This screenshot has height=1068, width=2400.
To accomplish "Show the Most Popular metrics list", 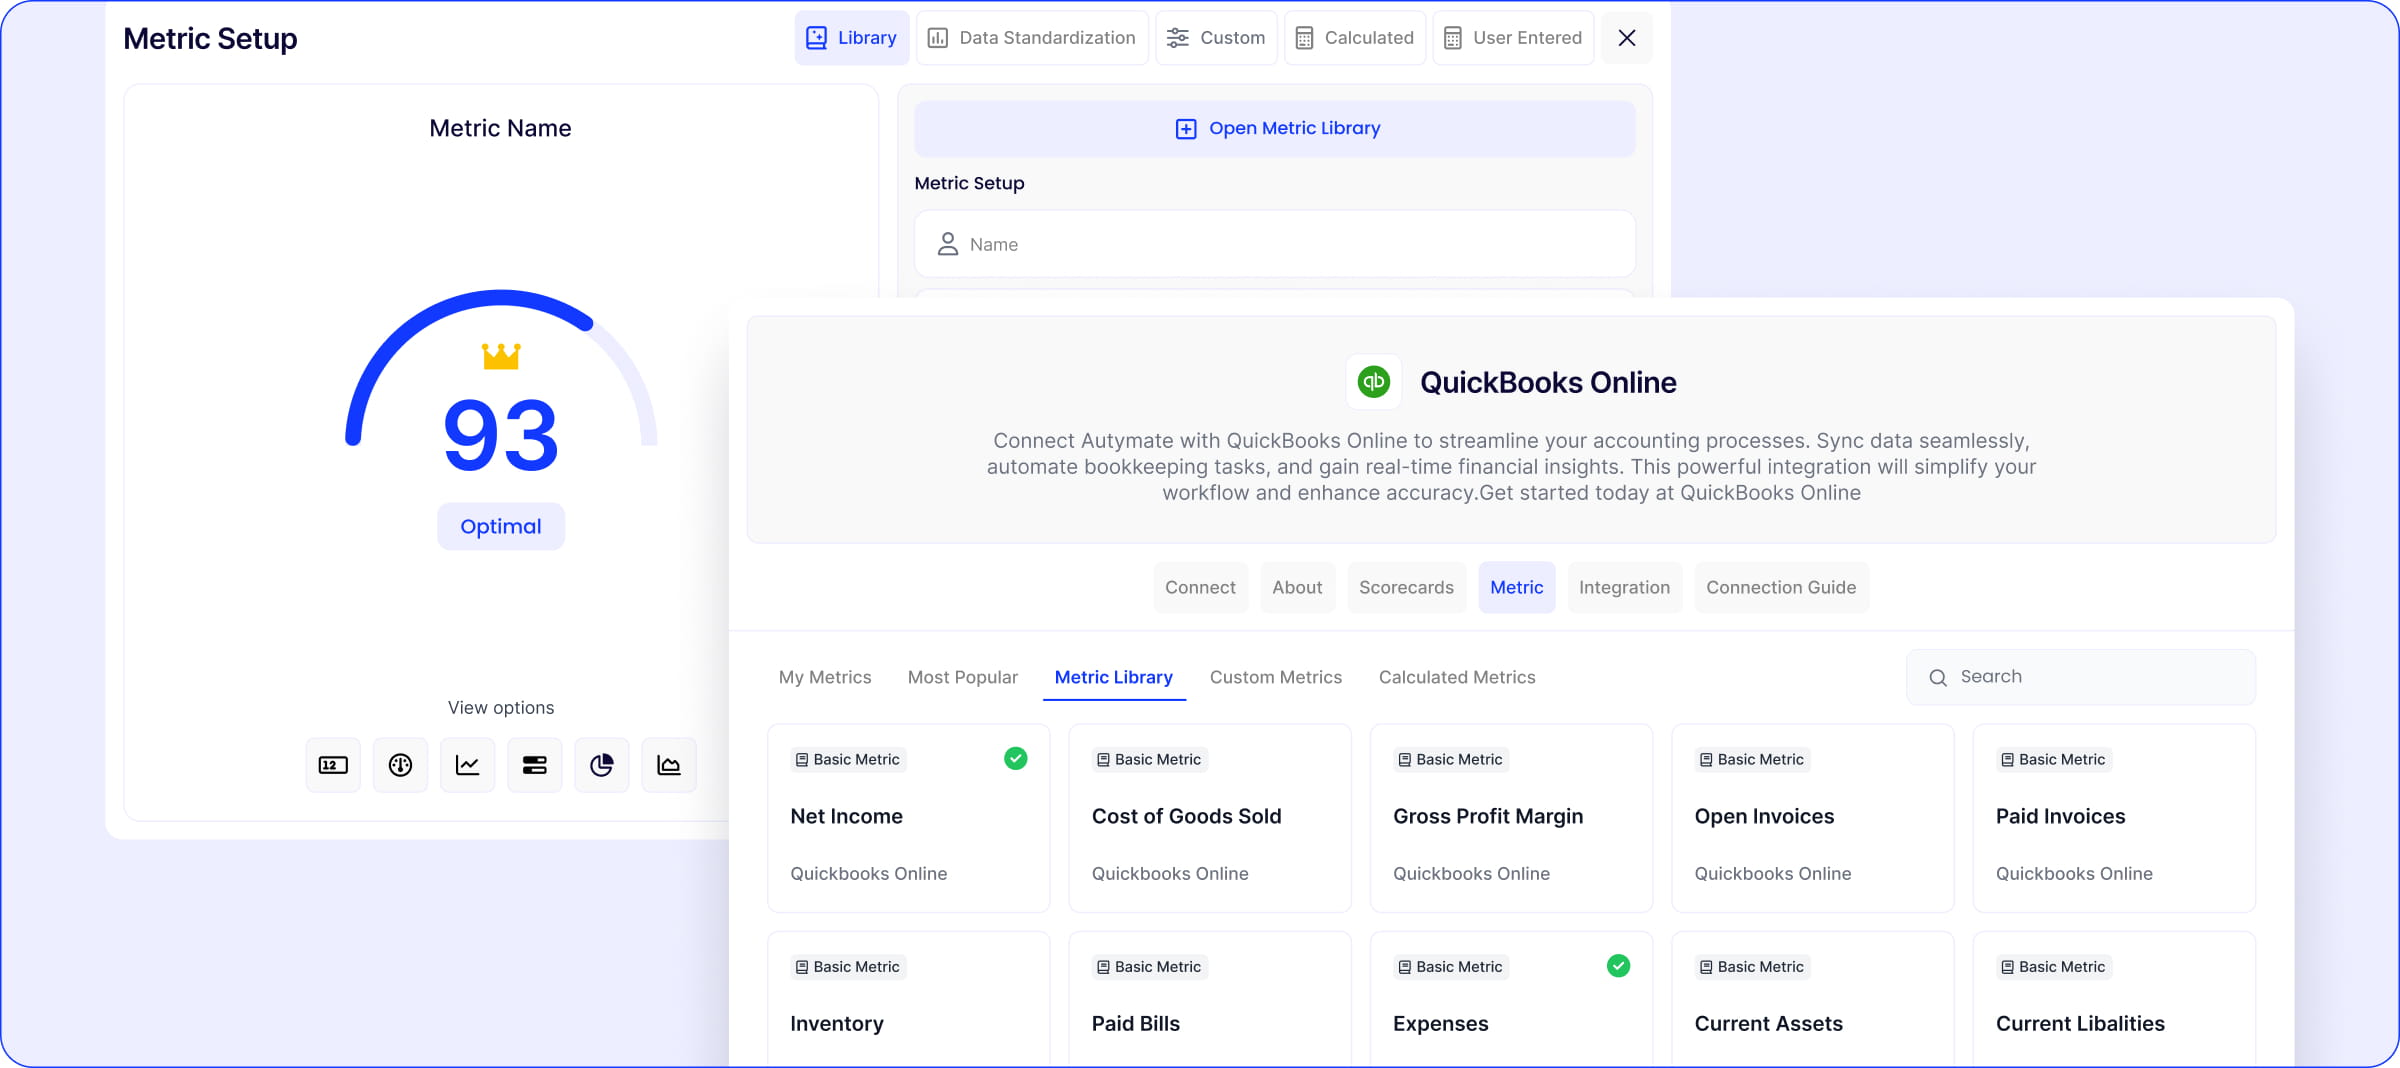I will coord(963,677).
